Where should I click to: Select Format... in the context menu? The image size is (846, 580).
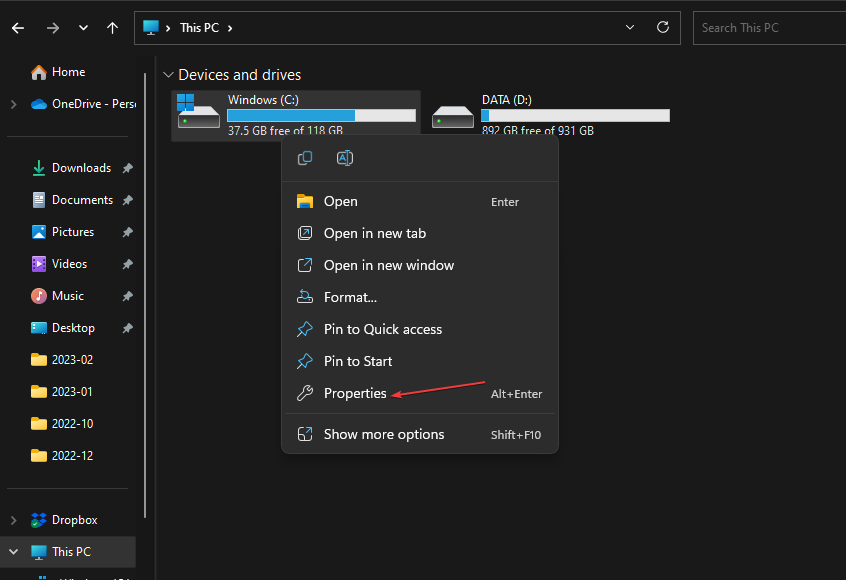tap(350, 297)
